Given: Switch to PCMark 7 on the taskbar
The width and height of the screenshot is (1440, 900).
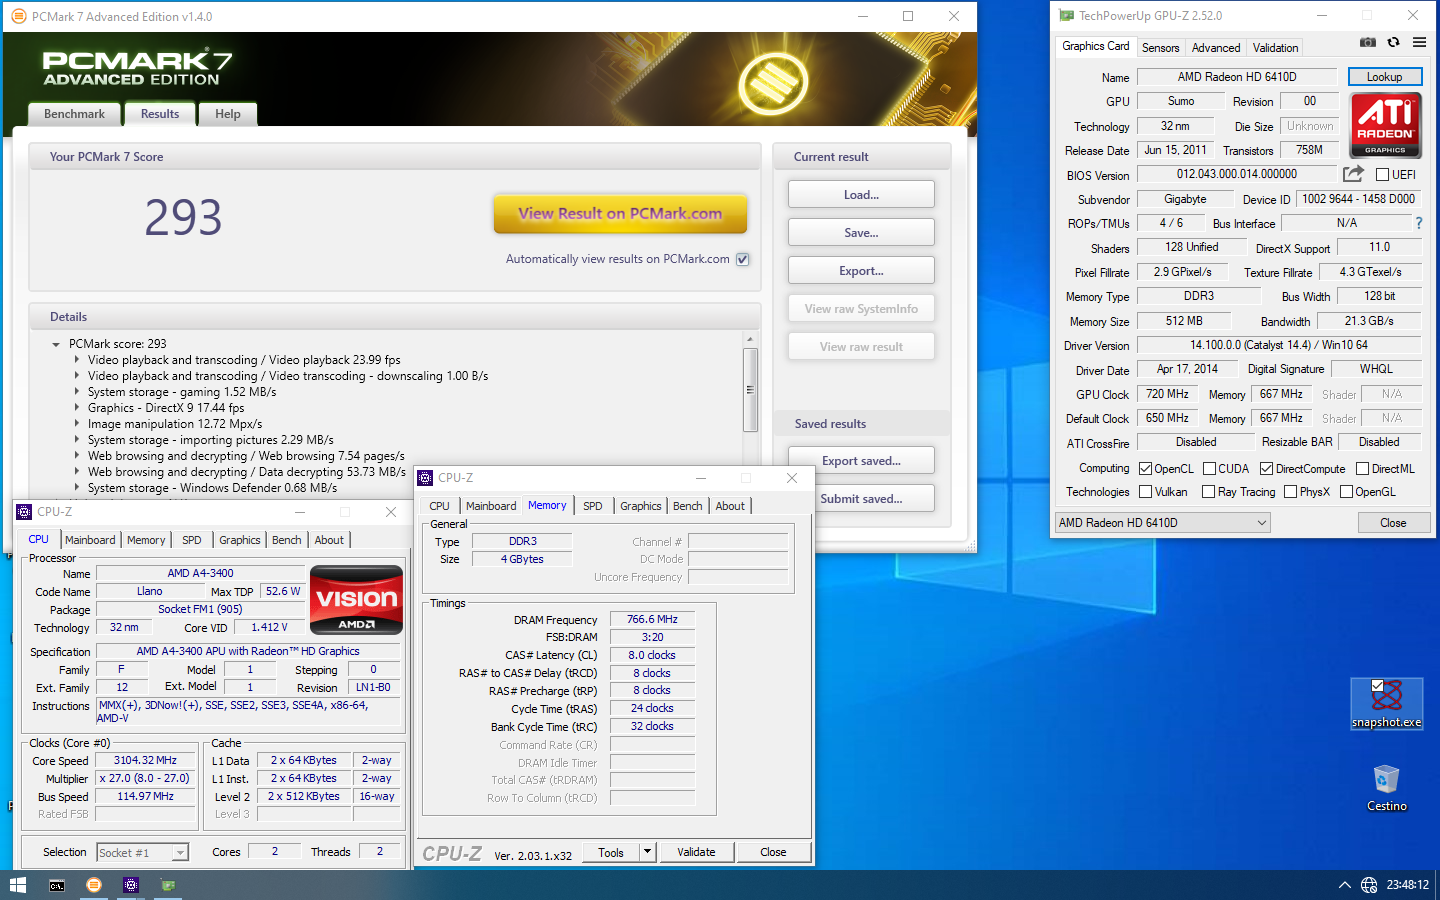Looking at the screenshot, I should pyautogui.click(x=94, y=885).
